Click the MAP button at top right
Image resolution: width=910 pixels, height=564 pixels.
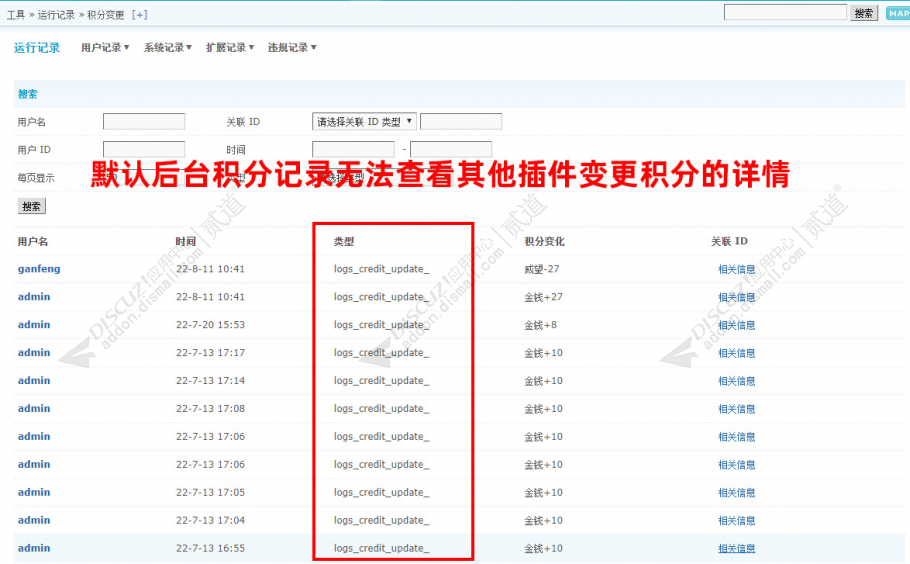tap(898, 13)
